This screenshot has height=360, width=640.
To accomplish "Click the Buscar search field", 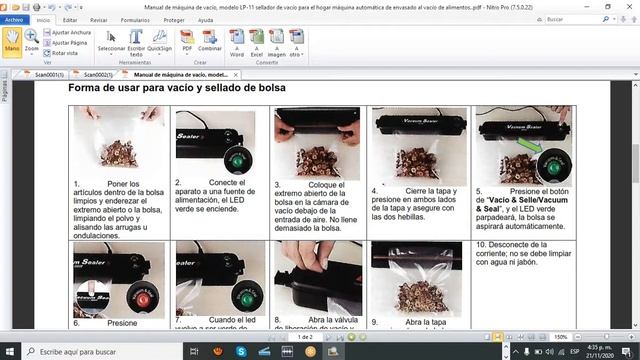I will (x=573, y=19).
